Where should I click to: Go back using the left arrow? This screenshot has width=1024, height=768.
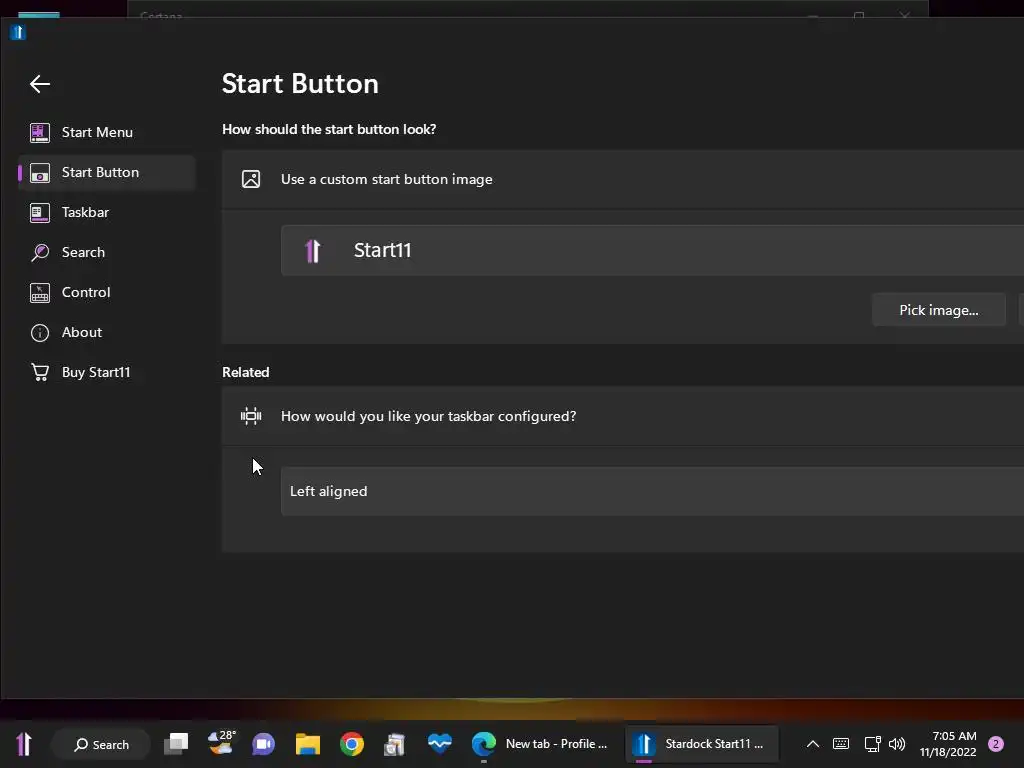pyautogui.click(x=40, y=84)
